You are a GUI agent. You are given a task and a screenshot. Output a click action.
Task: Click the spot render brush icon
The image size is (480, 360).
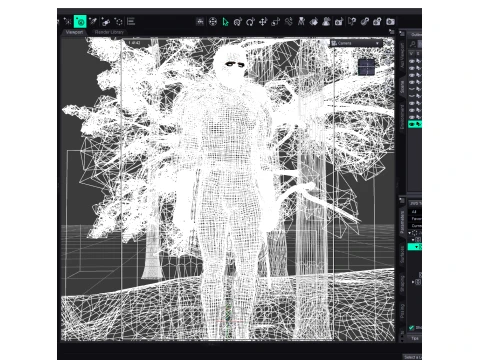pyautogui.click(x=93, y=22)
